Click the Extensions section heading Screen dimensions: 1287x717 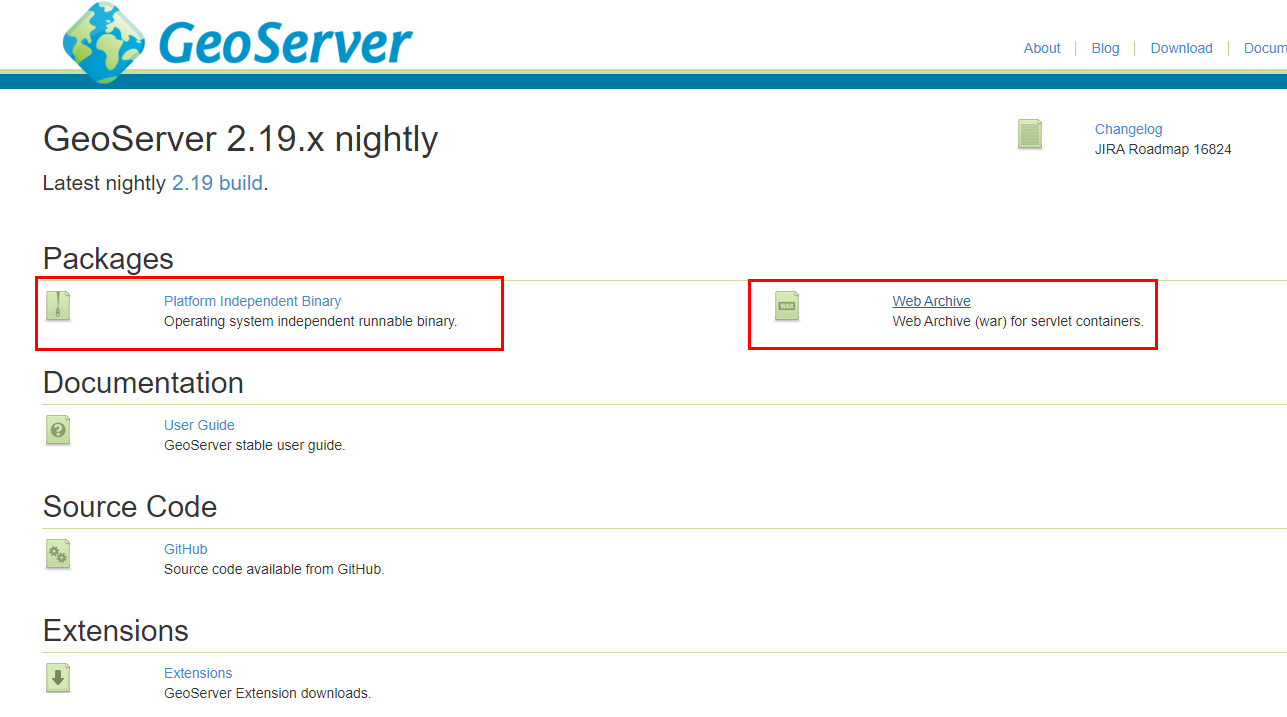point(116,631)
